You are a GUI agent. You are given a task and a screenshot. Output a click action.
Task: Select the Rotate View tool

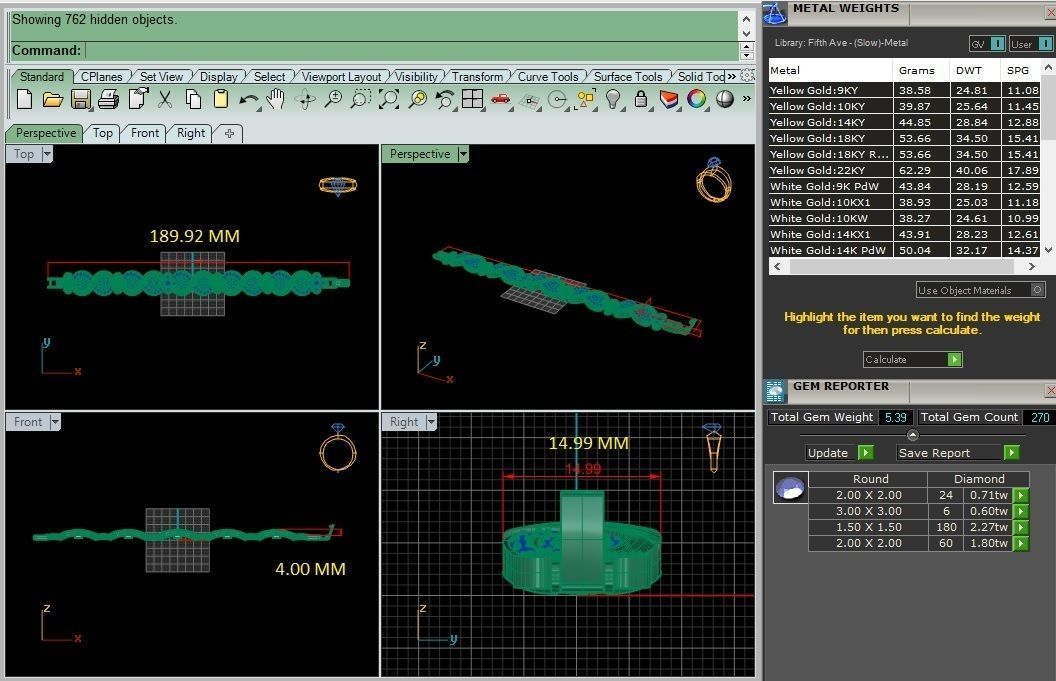tap(304, 100)
